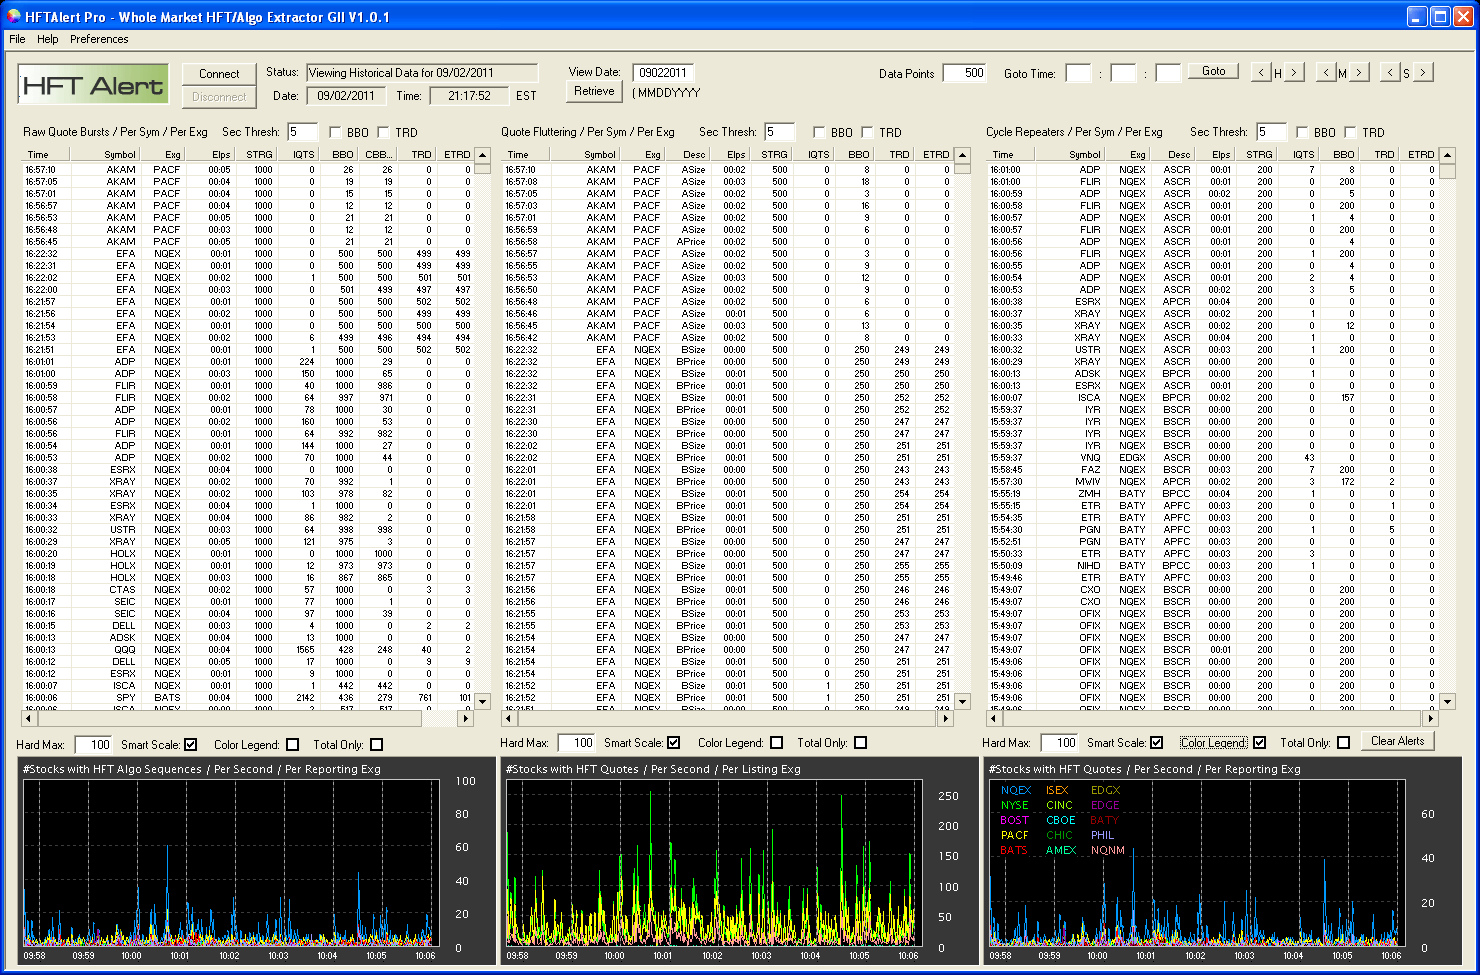Toggle Color Legend under Raw Quote Bursts

(x=292, y=744)
